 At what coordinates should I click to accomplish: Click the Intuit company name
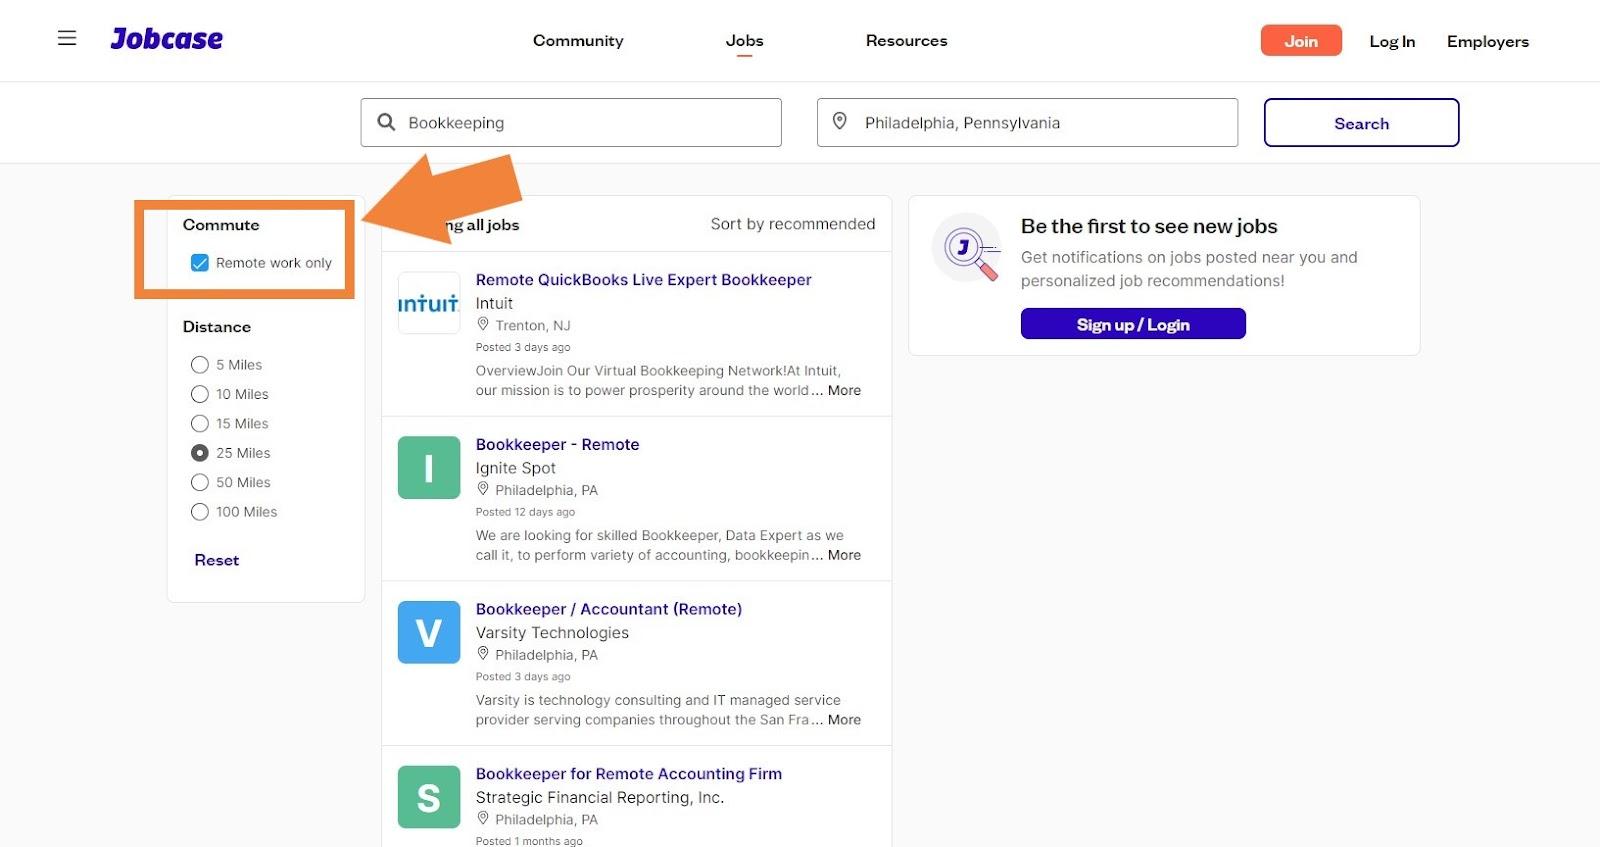pos(494,303)
